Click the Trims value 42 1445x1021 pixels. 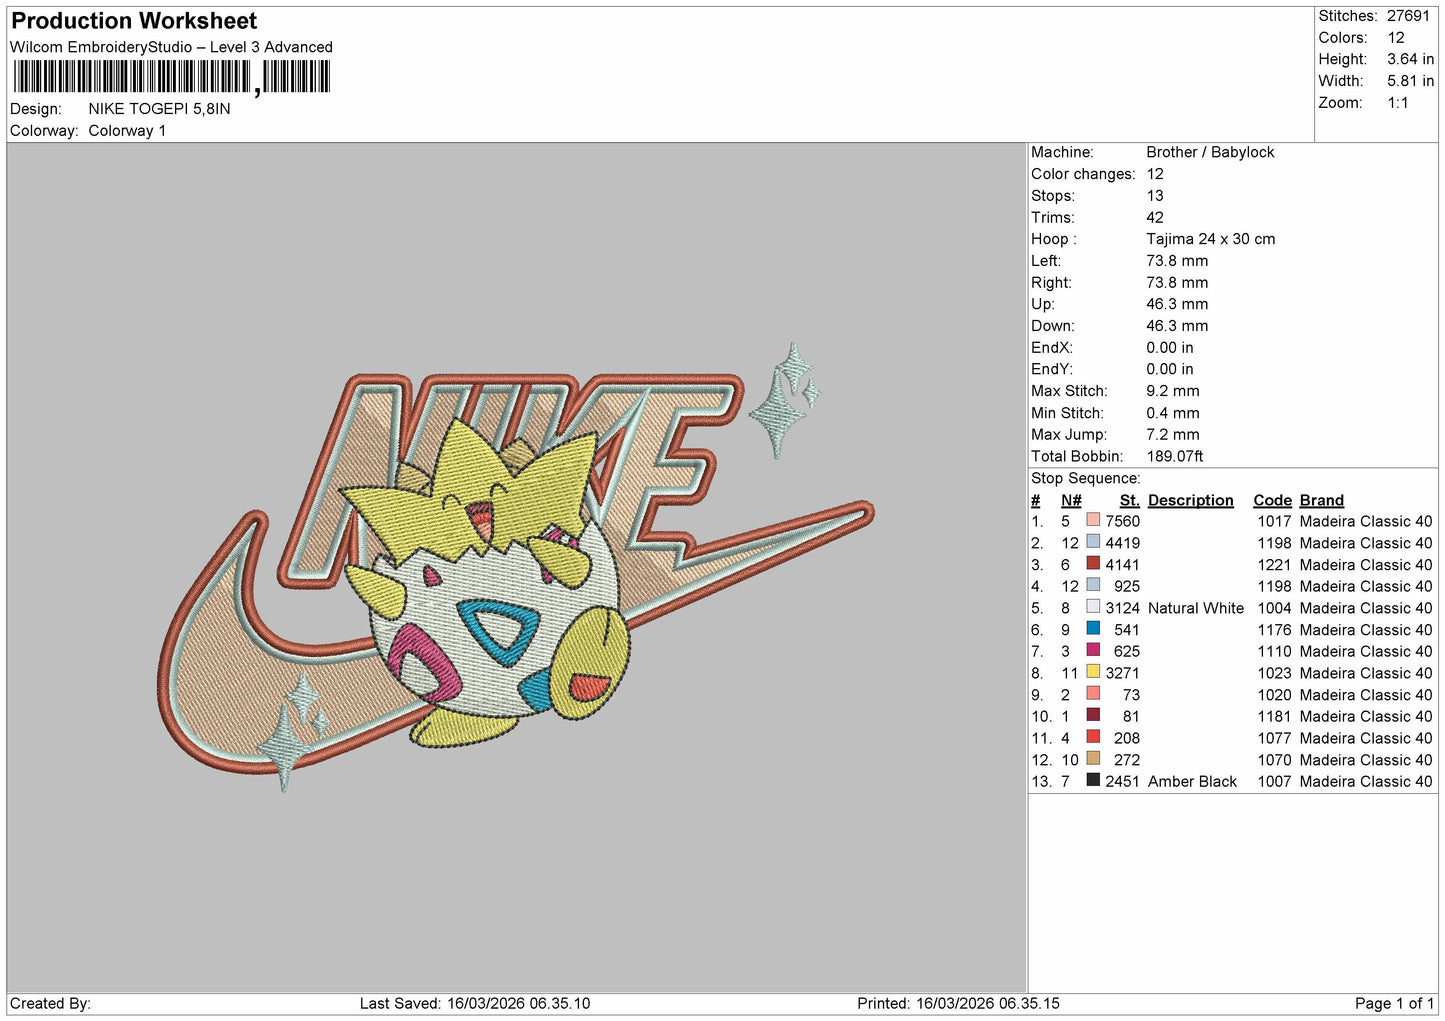coord(1155,217)
